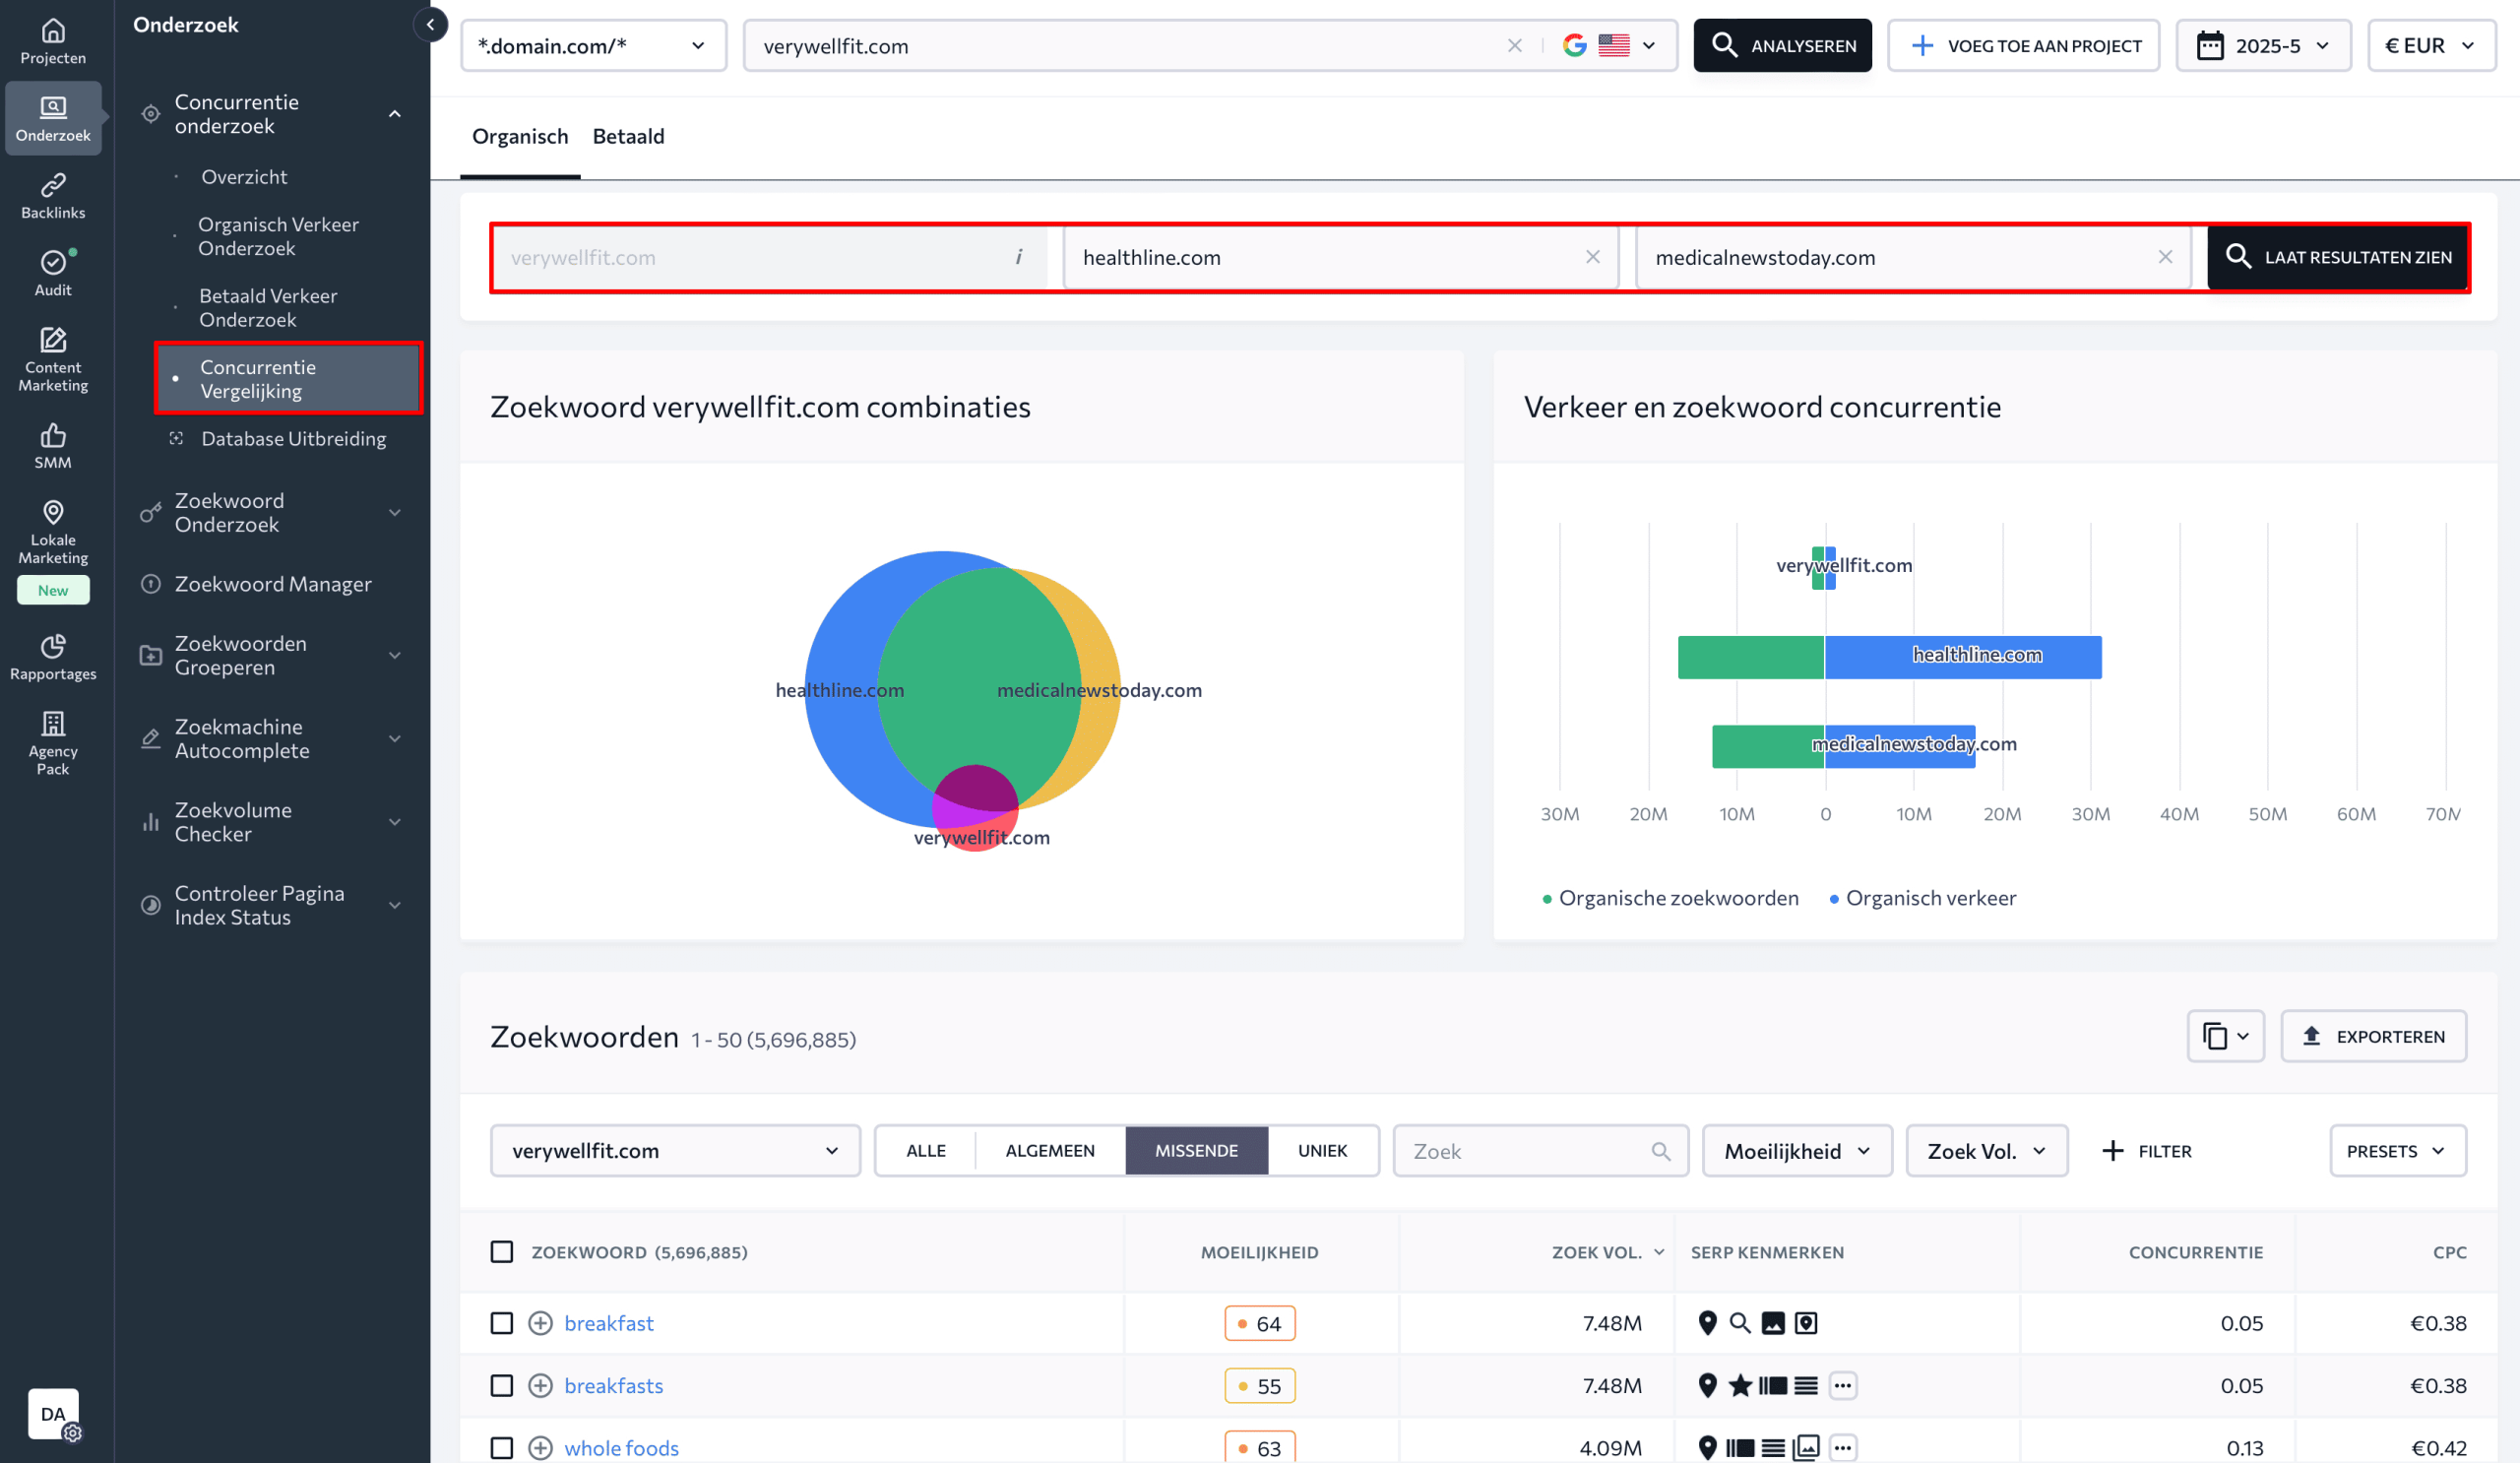The image size is (2520, 1463).
Task: Click the info icon in verywellfit.com field
Action: (x=1019, y=257)
